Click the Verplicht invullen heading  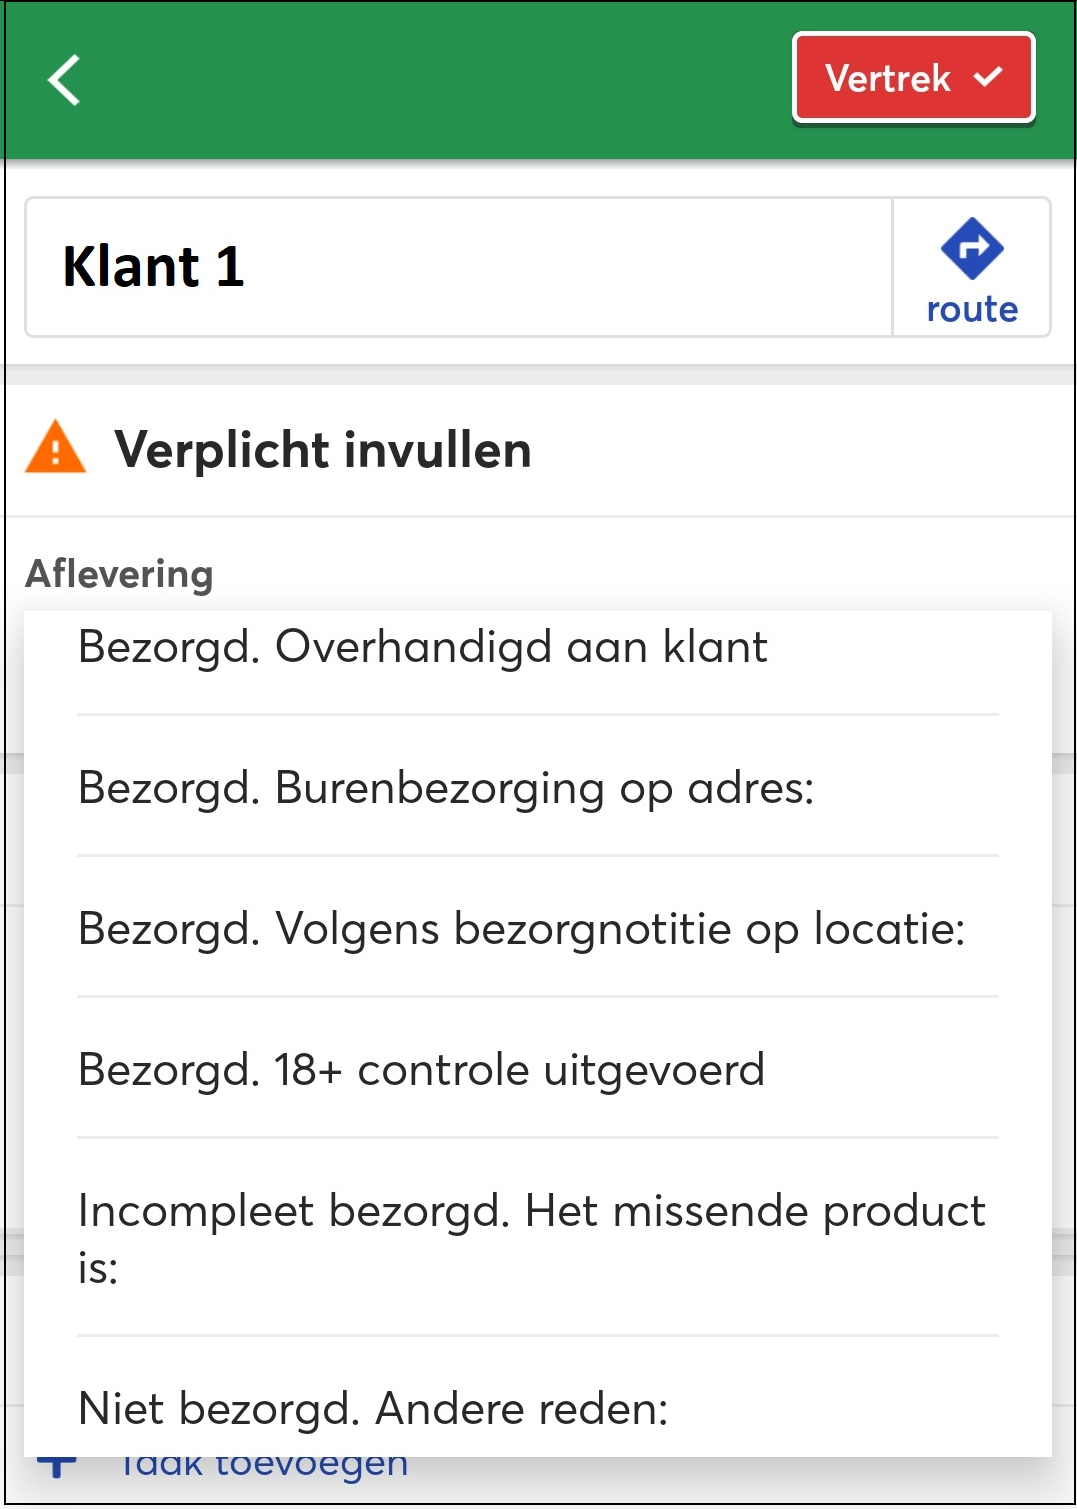pos(323,449)
